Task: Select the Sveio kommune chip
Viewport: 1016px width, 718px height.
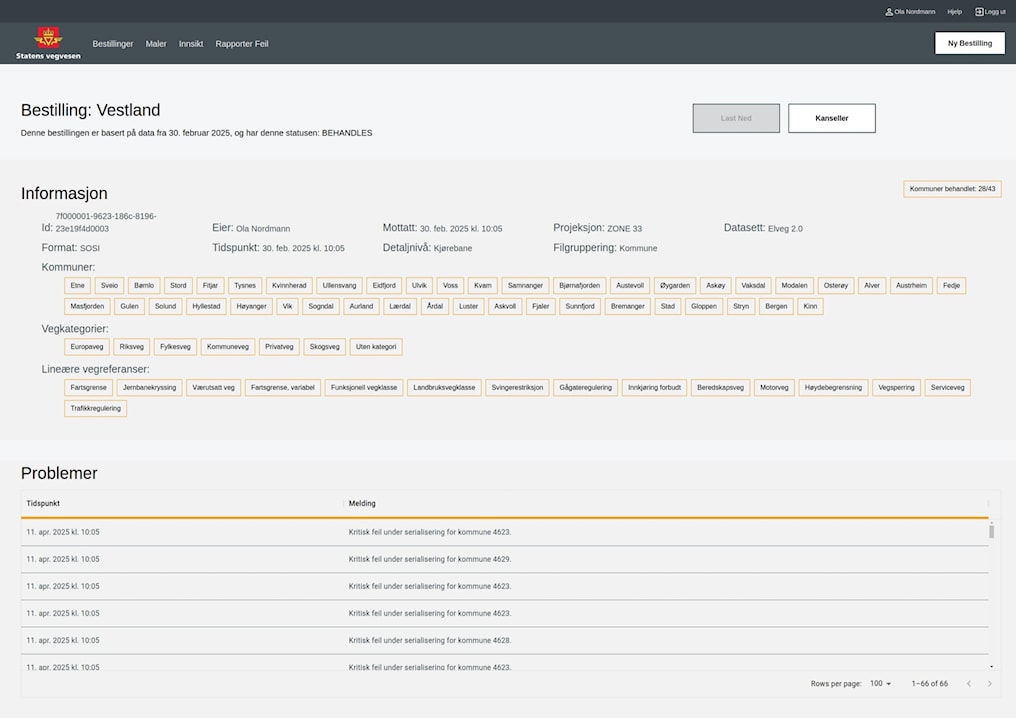Action: click(110, 286)
